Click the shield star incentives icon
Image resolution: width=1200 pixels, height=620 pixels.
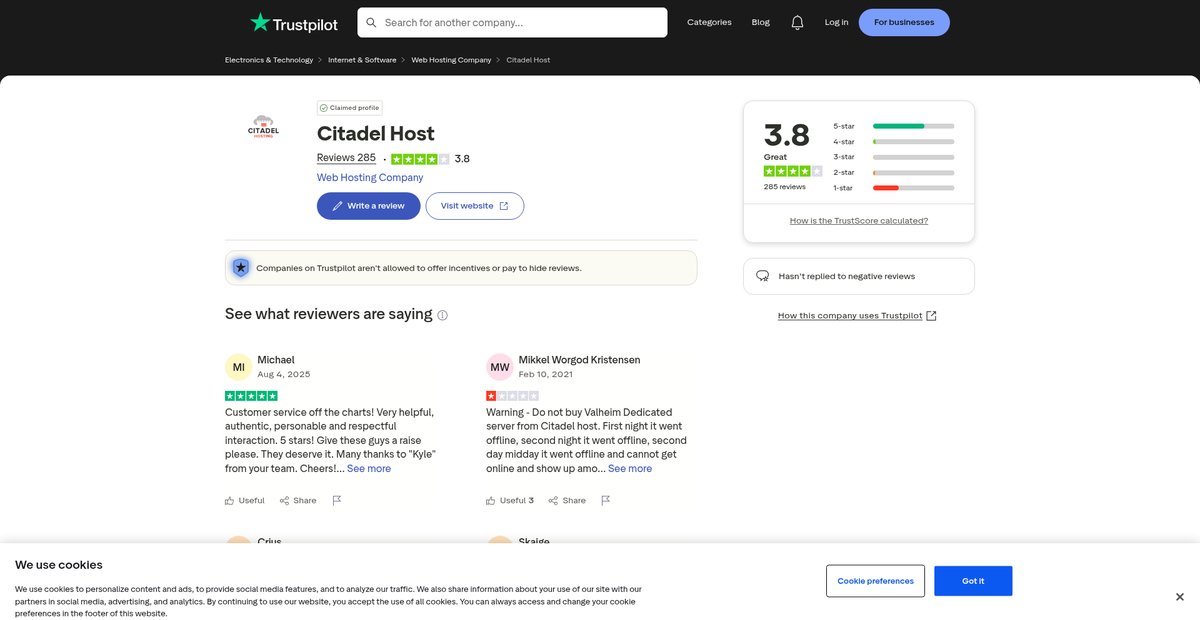point(241,268)
